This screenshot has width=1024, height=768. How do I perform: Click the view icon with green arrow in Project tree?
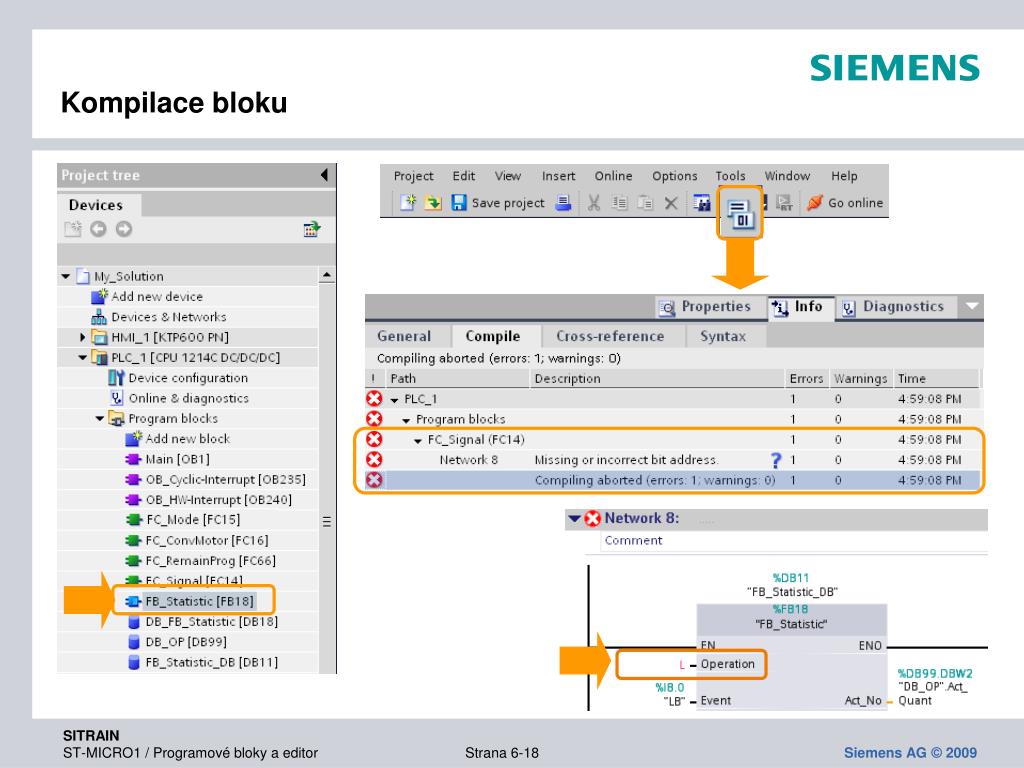[x=312, y=229]
